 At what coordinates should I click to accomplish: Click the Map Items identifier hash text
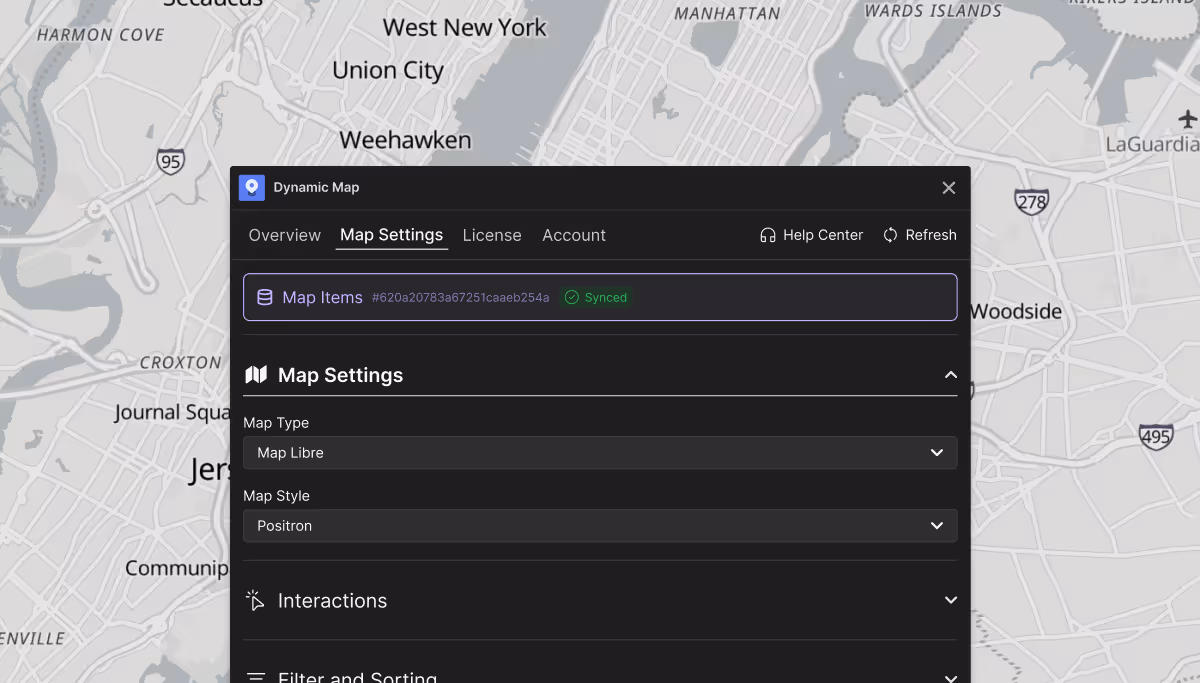coord(459,297)
